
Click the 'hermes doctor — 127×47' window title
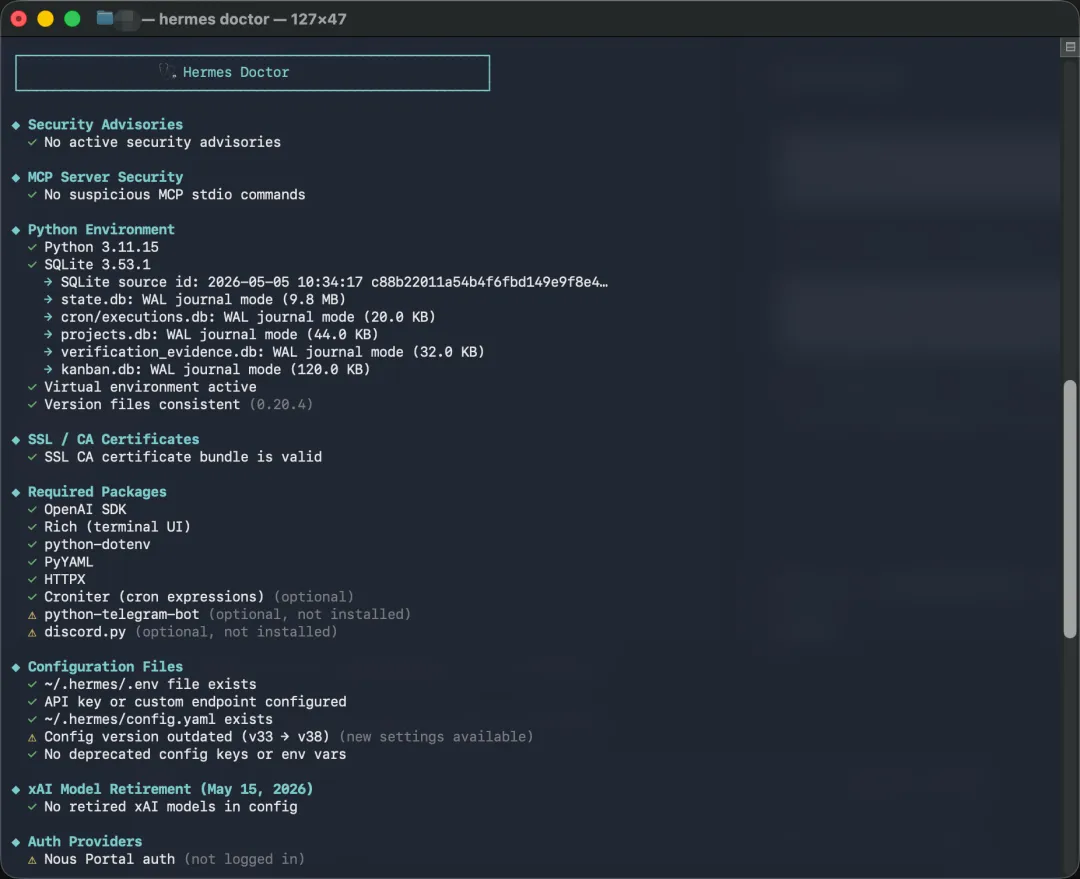pos(253,19)
